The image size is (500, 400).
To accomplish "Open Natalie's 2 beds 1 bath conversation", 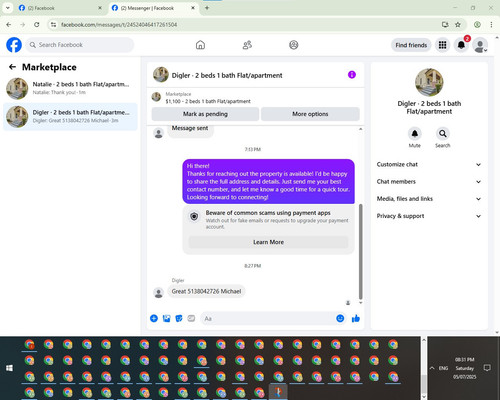I will tap(70, 89).
